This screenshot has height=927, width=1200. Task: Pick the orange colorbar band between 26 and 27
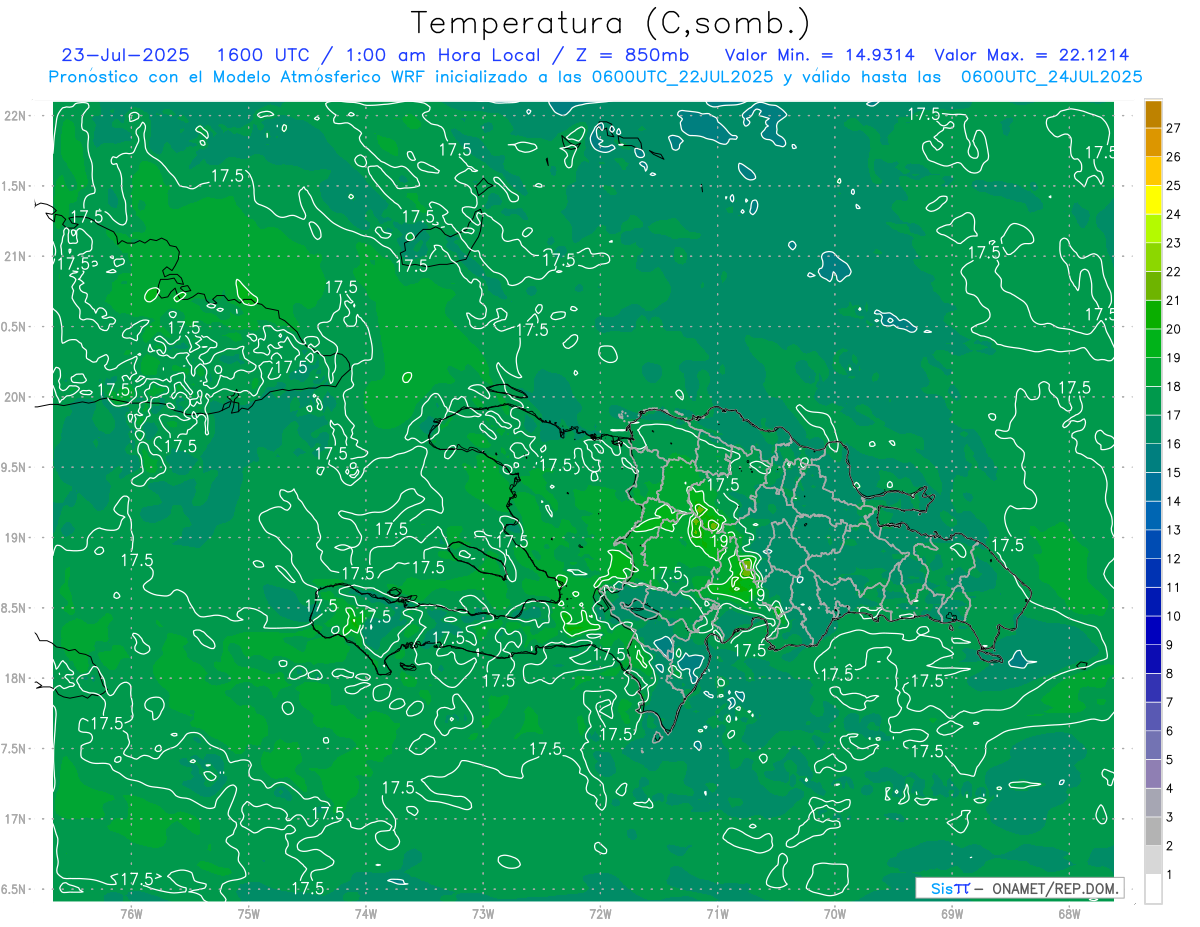click(1153, 142)
